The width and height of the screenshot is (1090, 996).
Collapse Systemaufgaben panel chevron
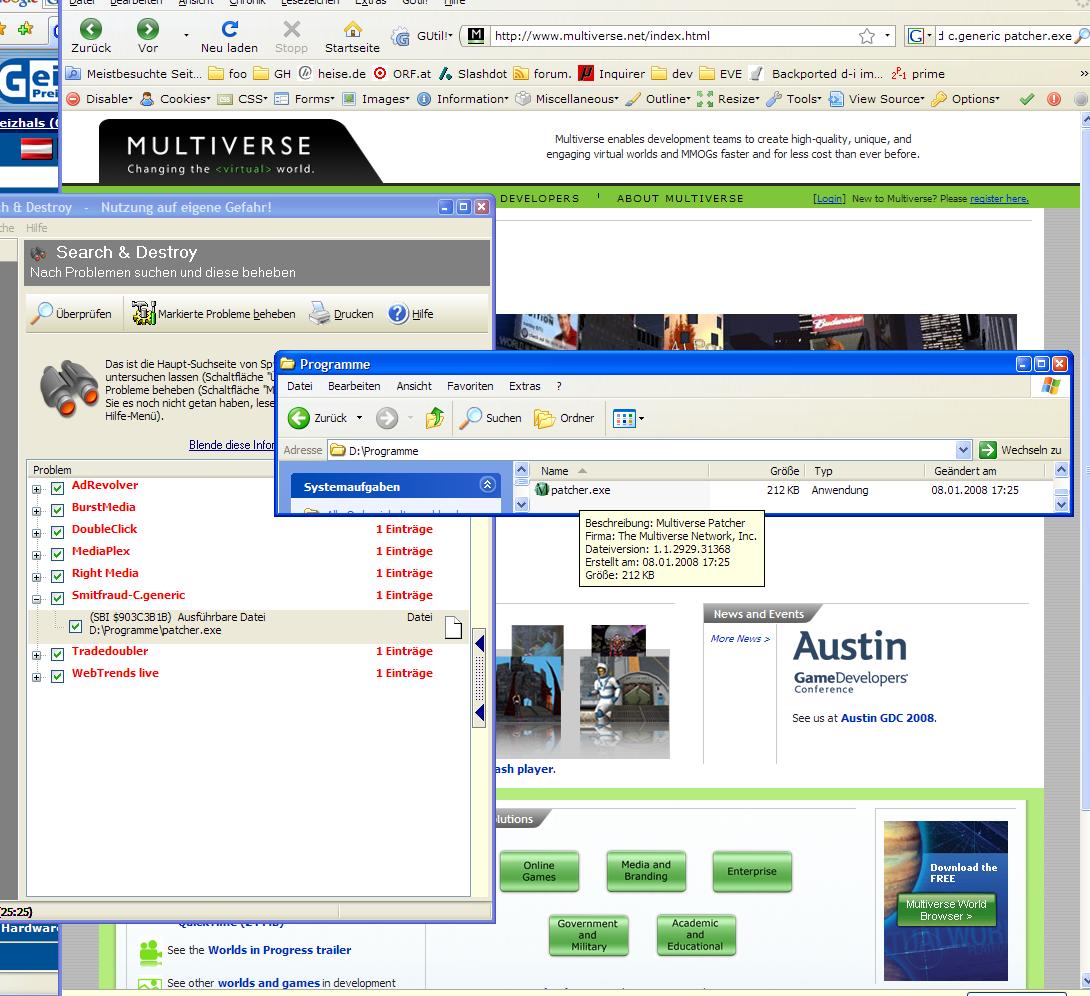tap(487, 485)
